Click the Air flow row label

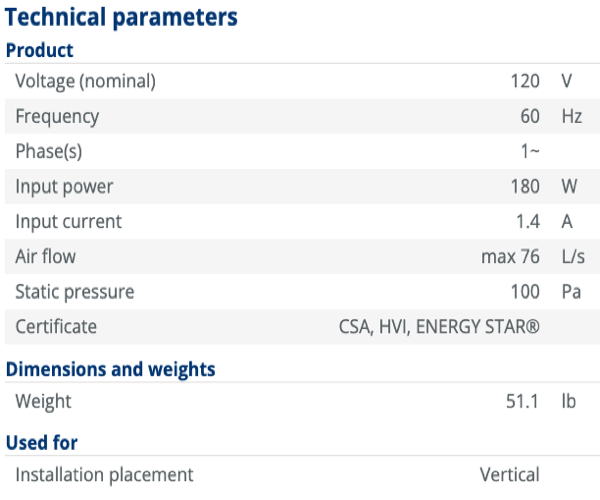[x=46, y=256]
